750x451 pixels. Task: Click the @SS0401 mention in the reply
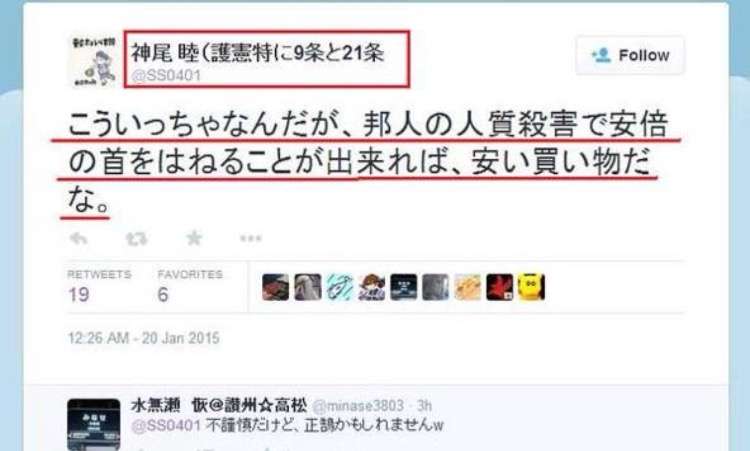(x=166, y=425)
